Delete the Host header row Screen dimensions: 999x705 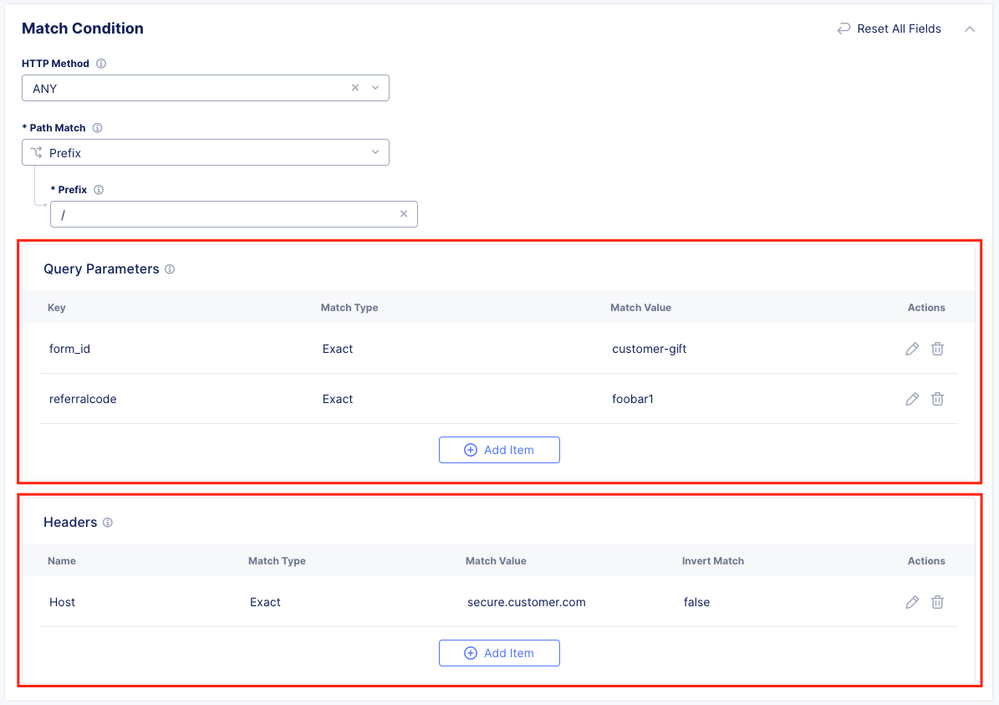click(937, 602)
